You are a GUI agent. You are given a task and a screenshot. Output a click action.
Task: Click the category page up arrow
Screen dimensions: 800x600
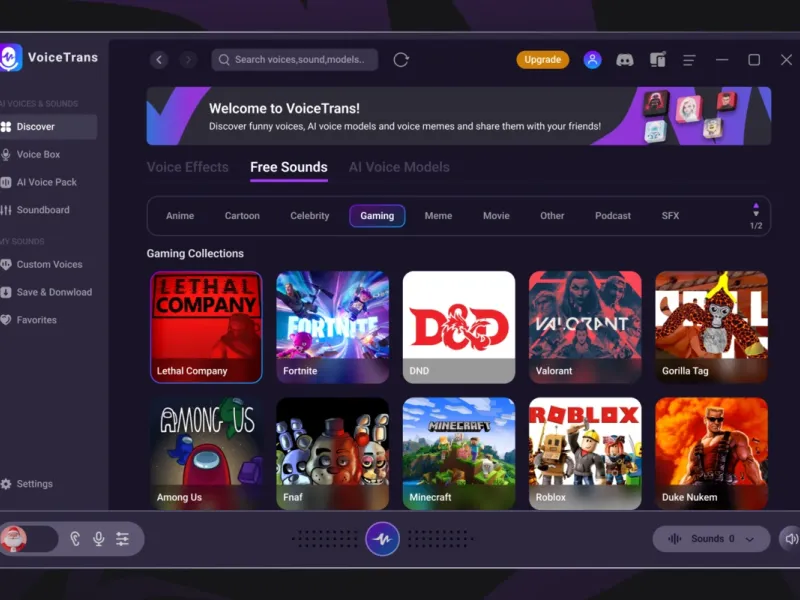point(756,206)
